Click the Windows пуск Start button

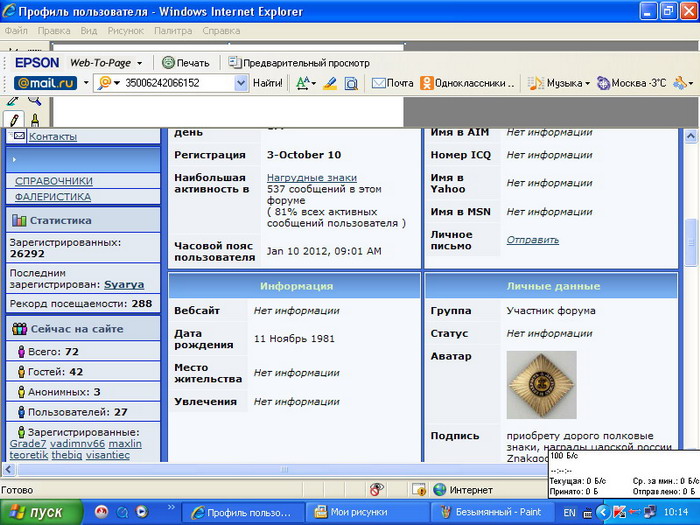[38, 512]
